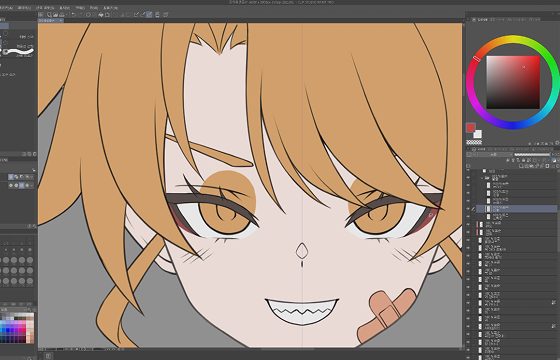Create a new canvas from command bar
The image size is (560, 360).
pos(50,15)
